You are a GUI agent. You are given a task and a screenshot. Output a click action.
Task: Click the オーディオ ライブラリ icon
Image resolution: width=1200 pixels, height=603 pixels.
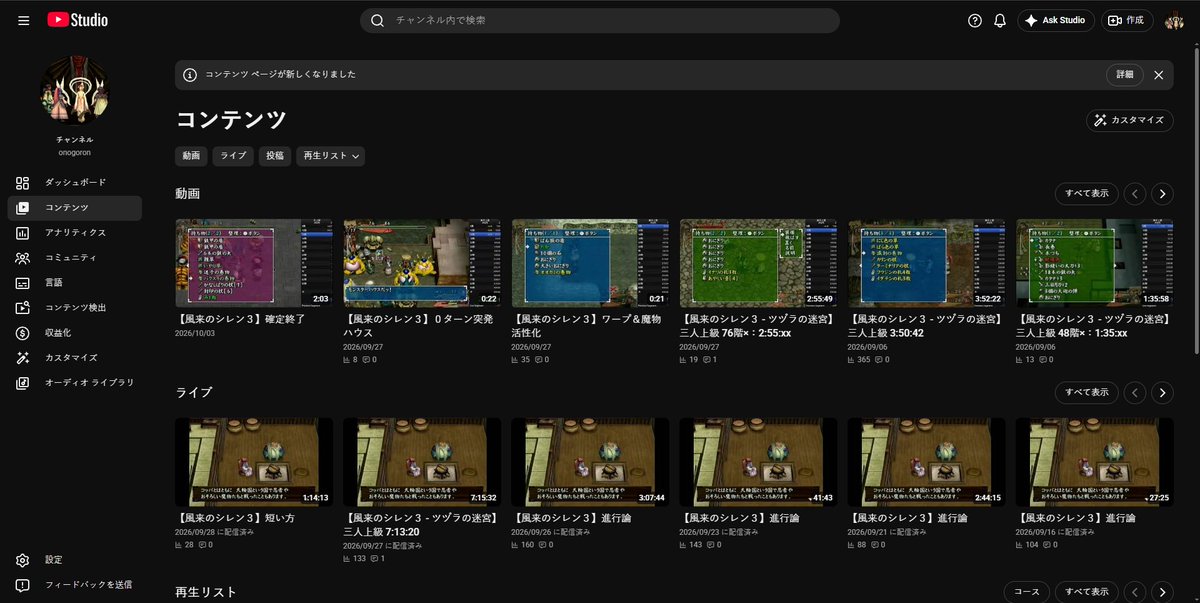23,383
